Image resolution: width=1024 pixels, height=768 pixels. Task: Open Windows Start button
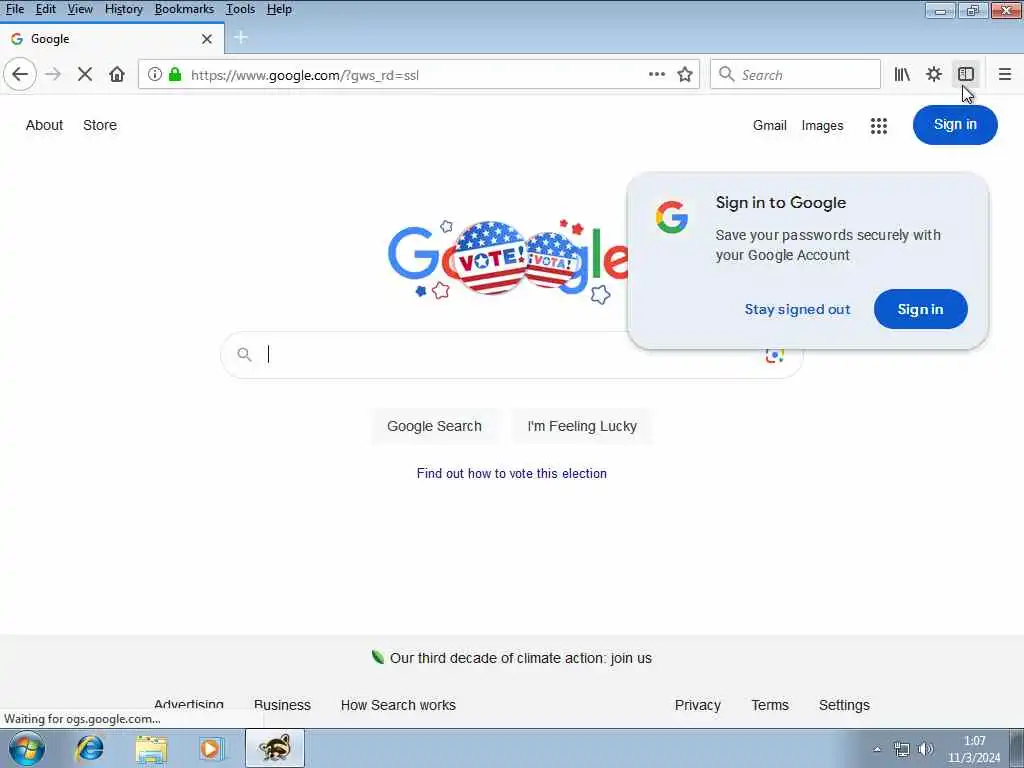27,748
